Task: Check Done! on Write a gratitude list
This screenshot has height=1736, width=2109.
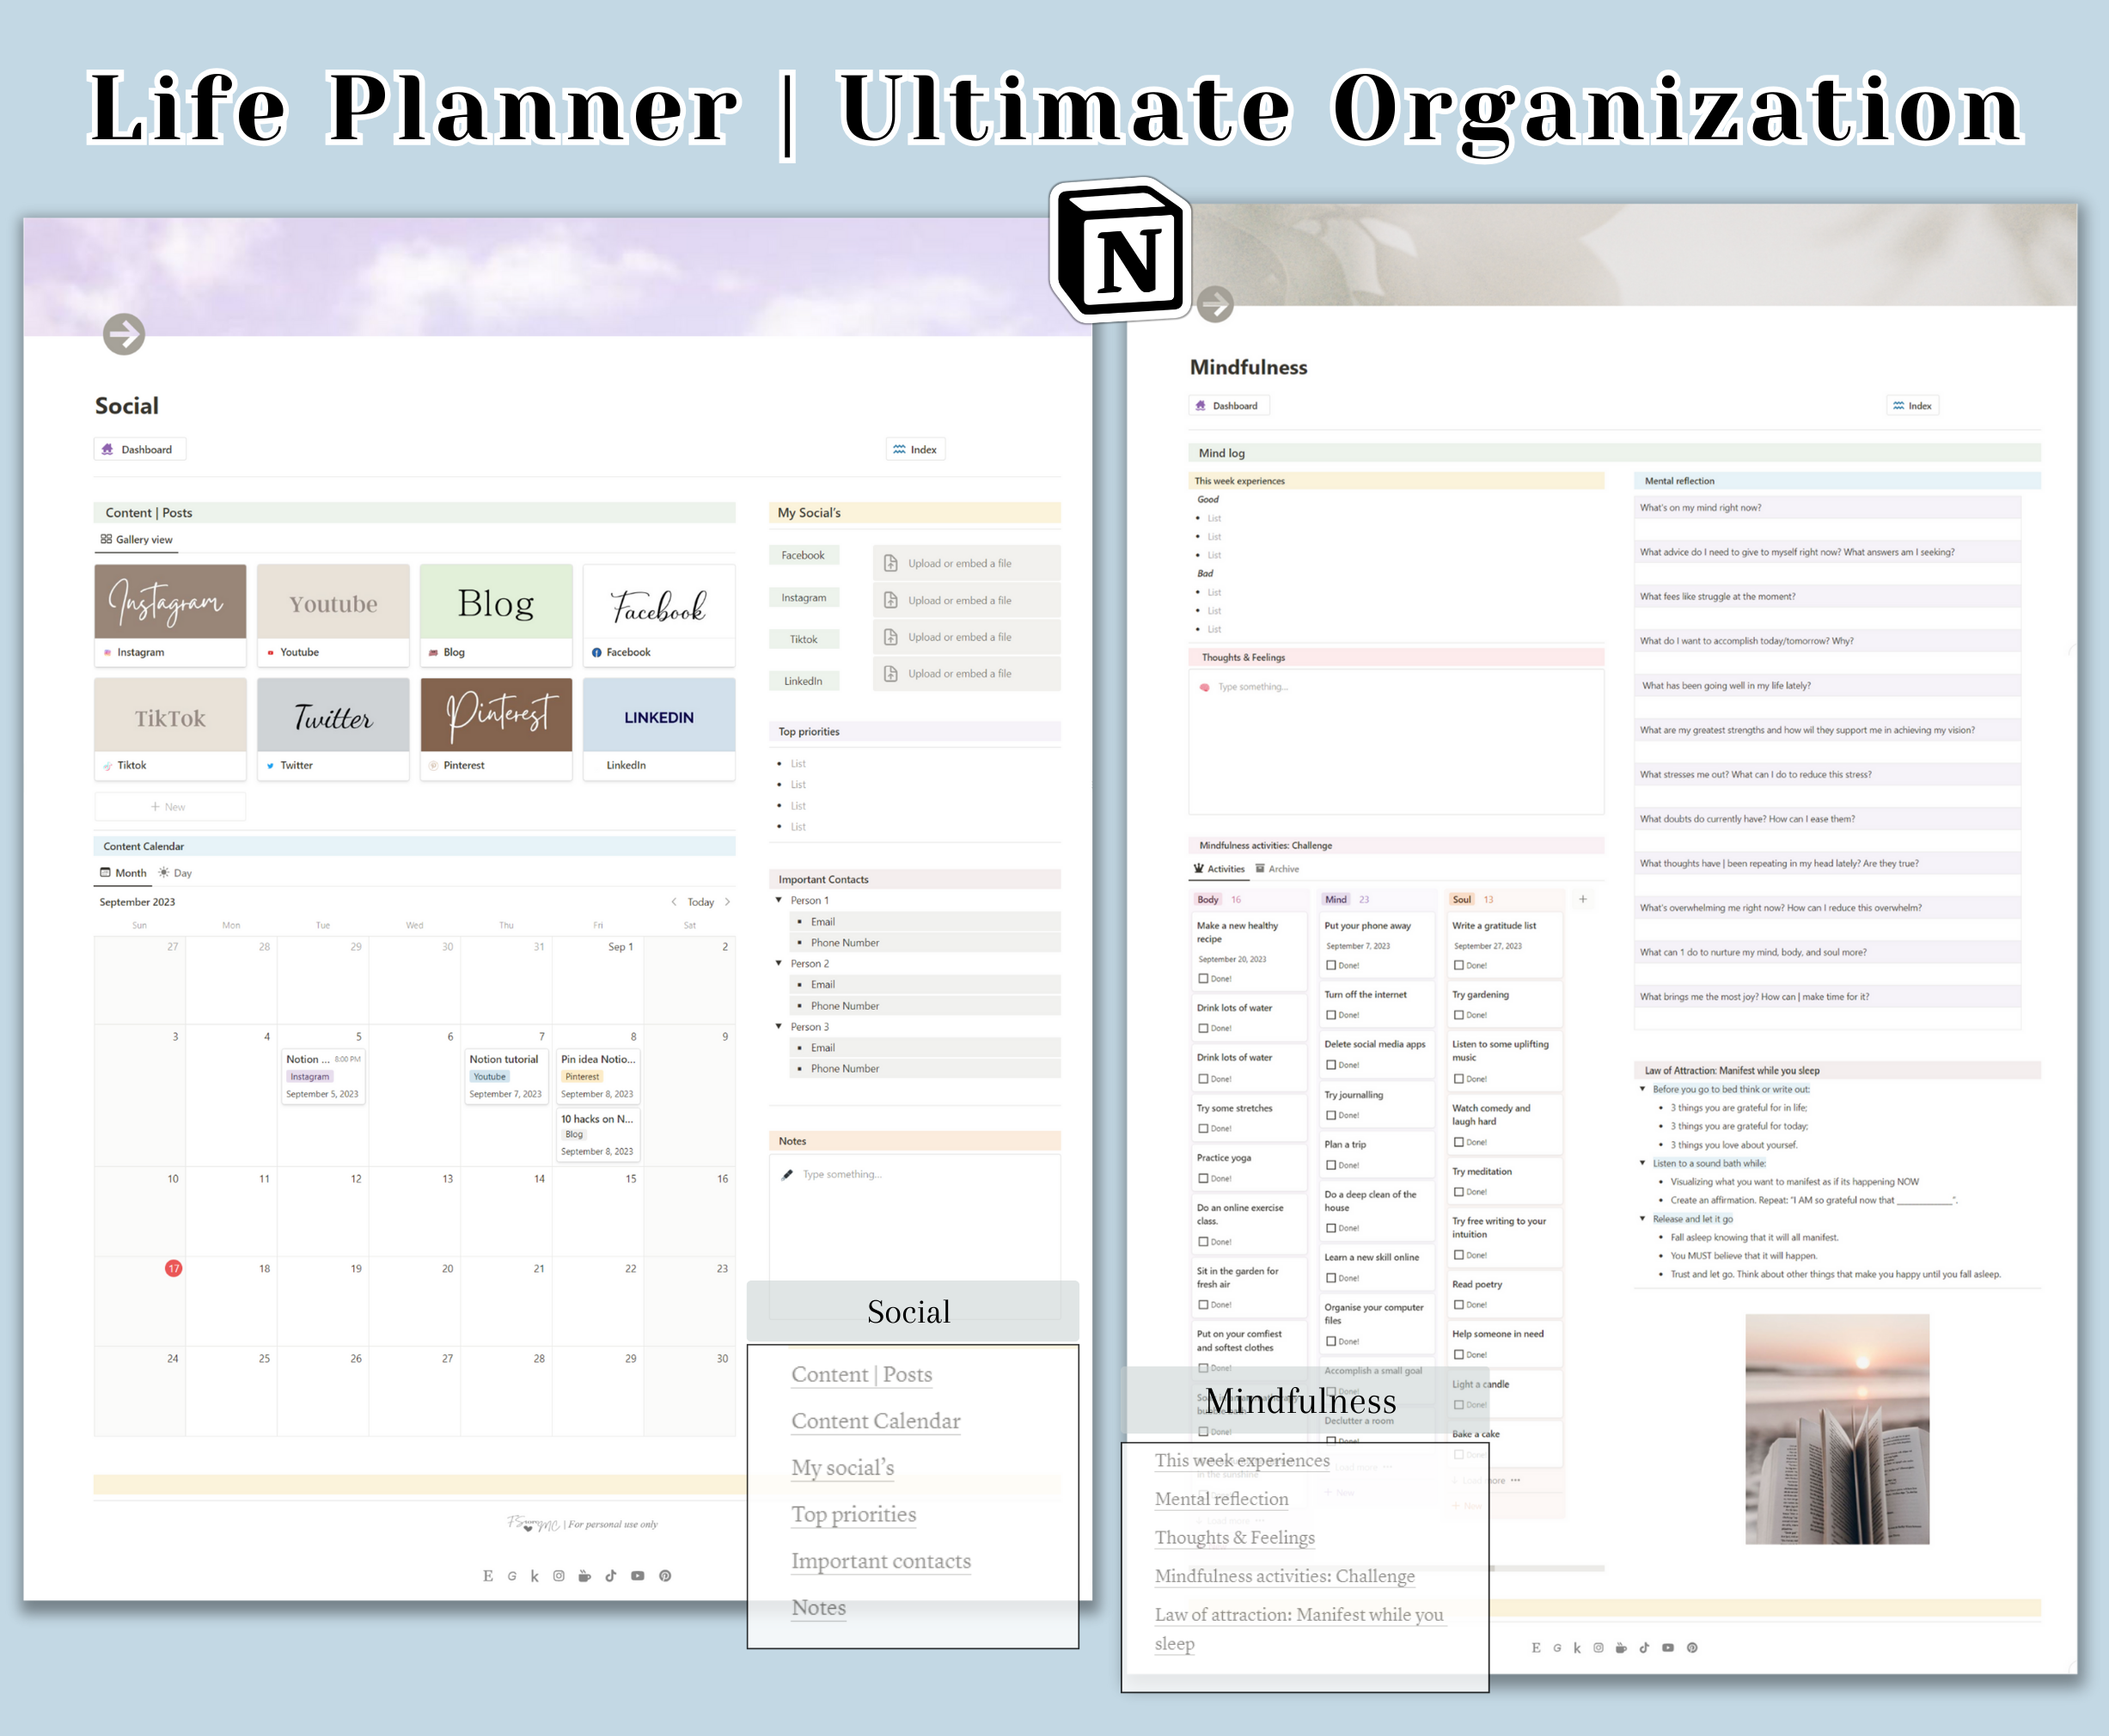Action: click(1459, 966)
